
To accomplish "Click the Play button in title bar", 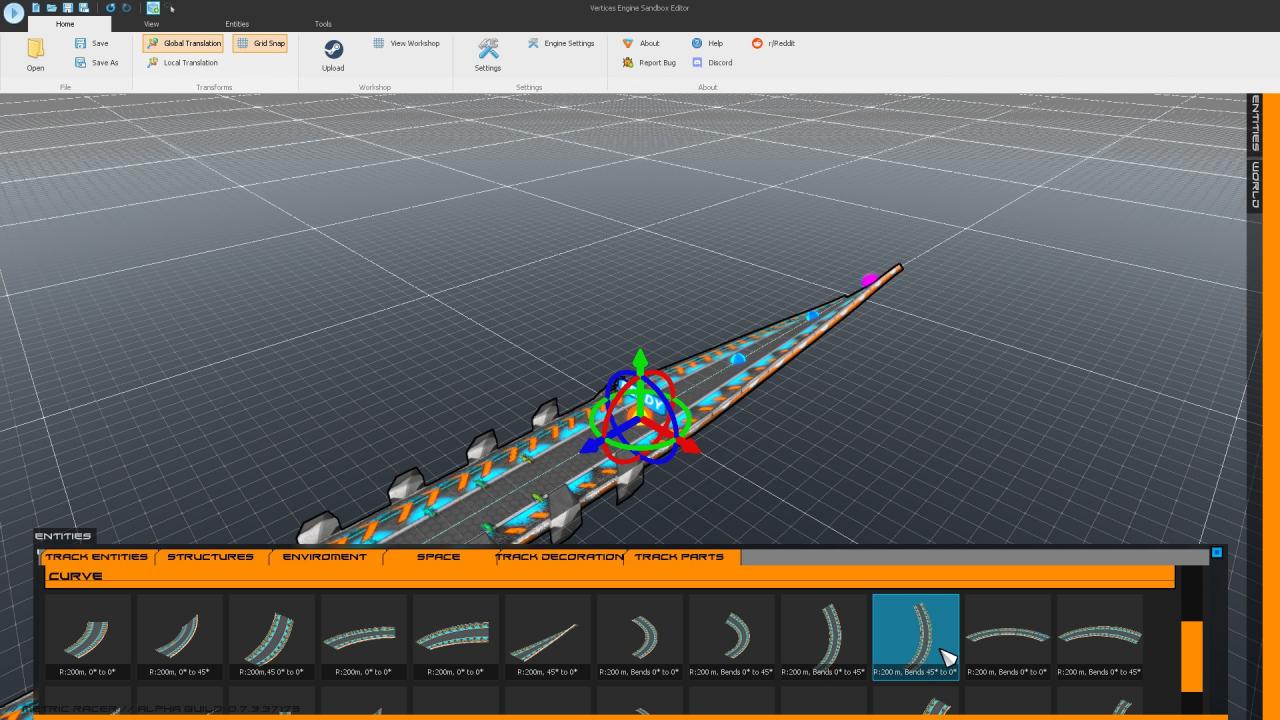I will point(14,13).
